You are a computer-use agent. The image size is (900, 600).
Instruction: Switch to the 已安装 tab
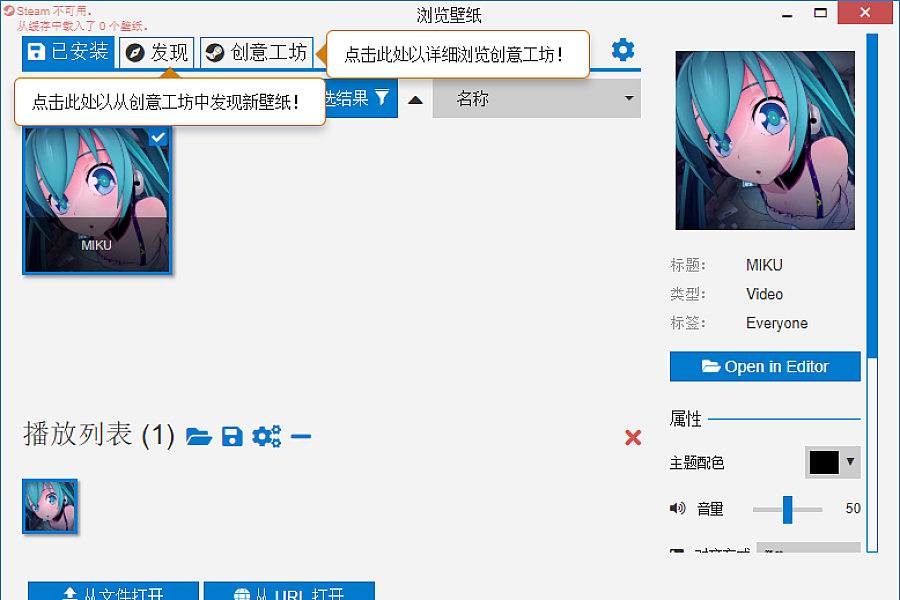click(68, 52)
